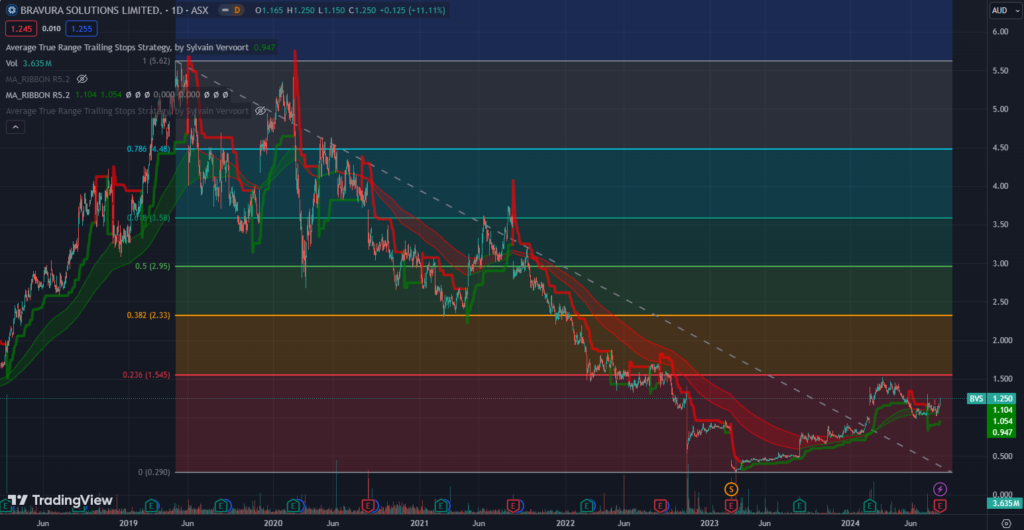Select the Fibonacci 0.382 (2.33) level label
The image size is (1024, 530).
click(x=148, y=315)
